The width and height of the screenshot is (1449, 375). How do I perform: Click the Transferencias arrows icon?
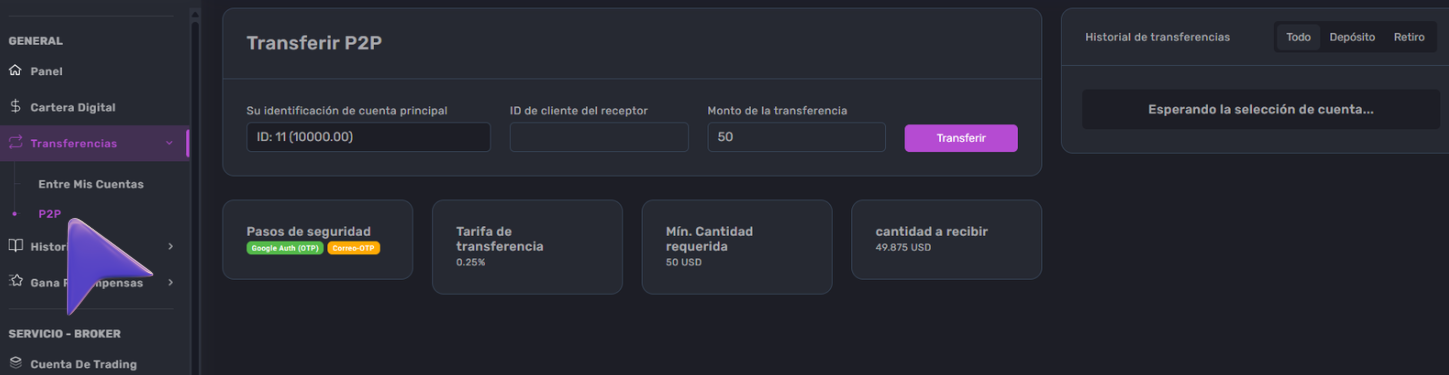pyautogui.click(x=15, y=143)
